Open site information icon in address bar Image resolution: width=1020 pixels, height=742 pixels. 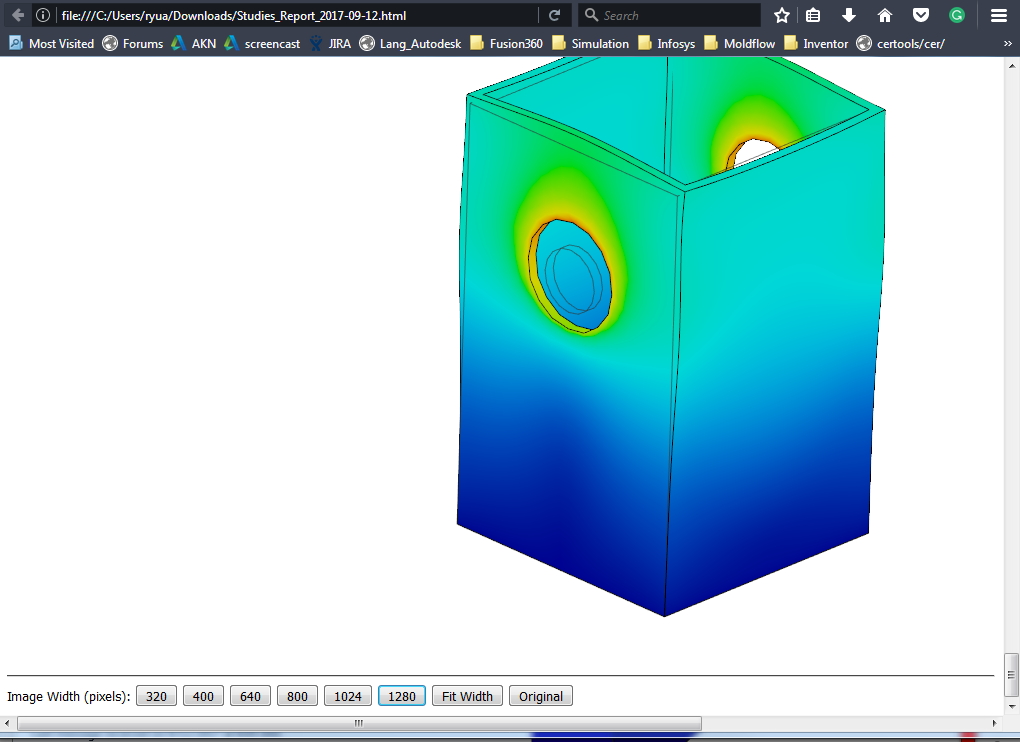pyautogui.click(x=43, y=15)
